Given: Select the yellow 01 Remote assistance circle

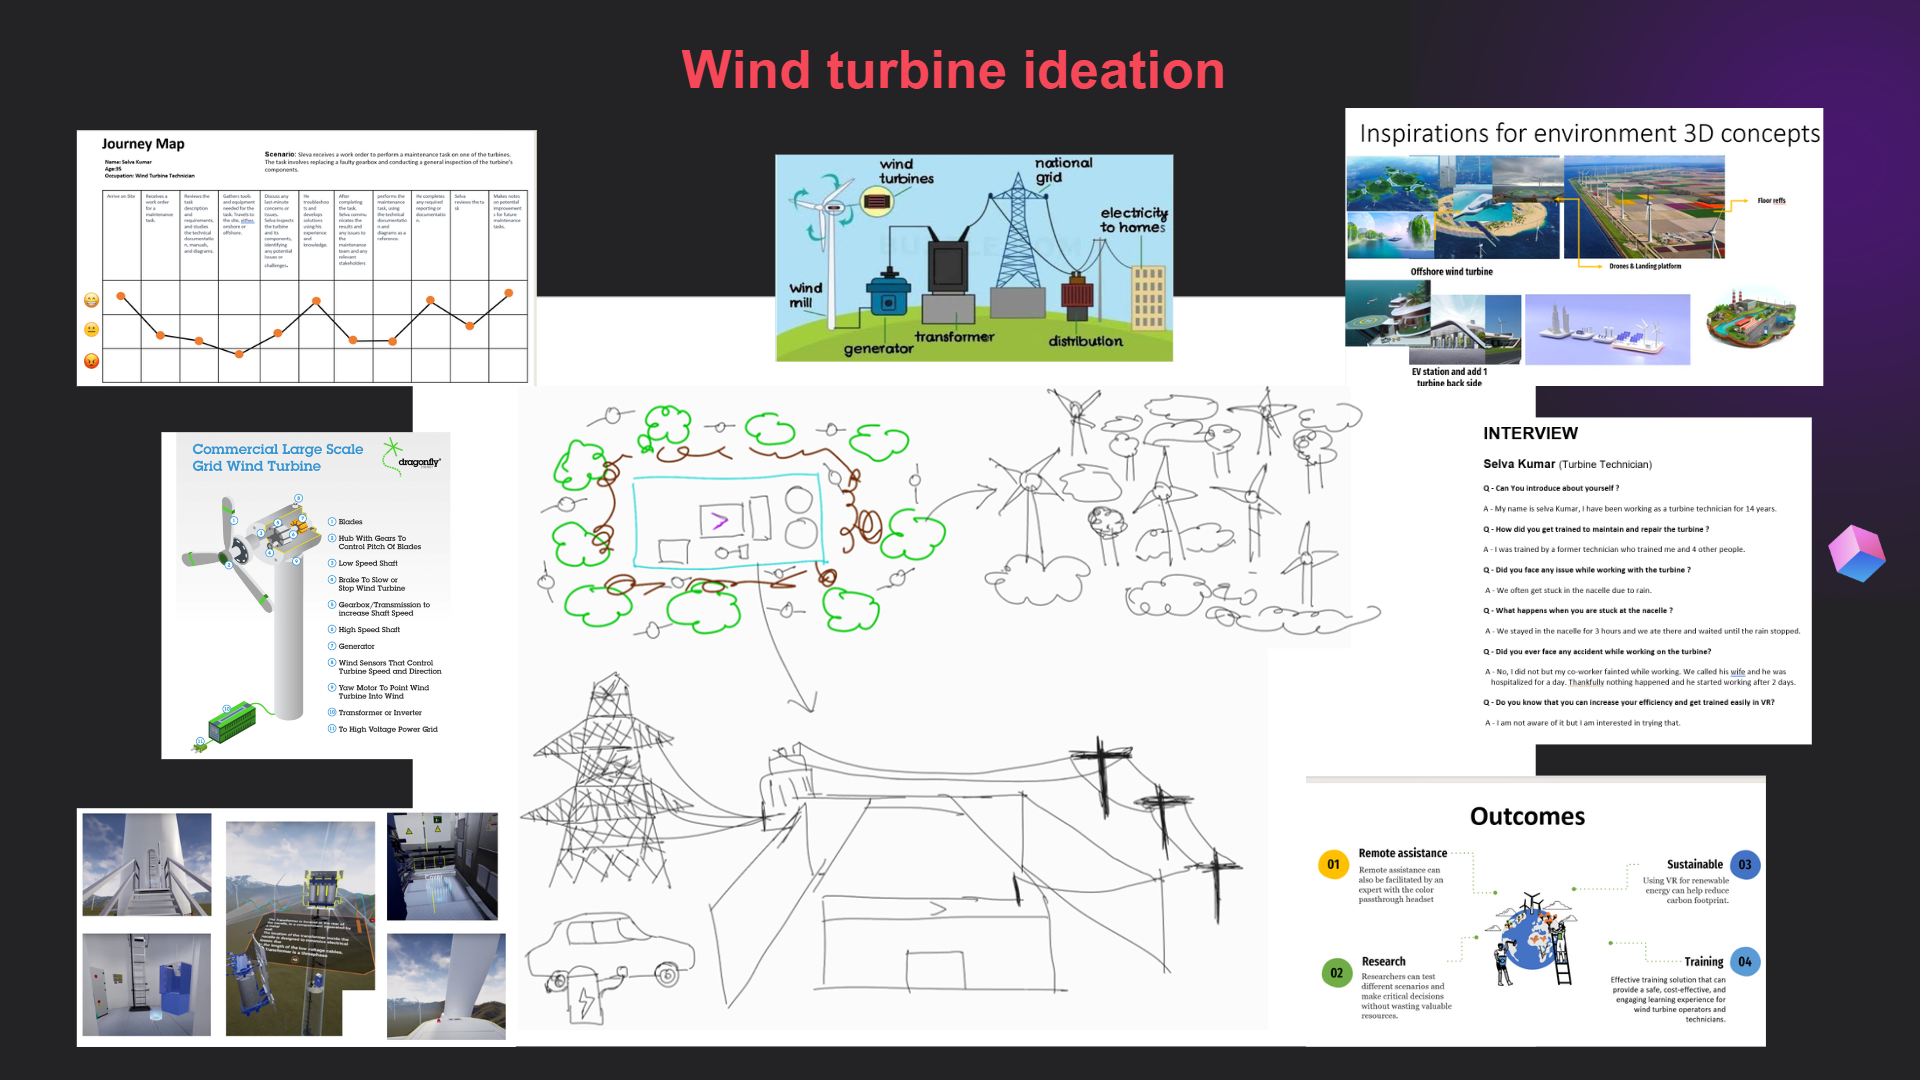Looking at the screenshot, I should 1333,865.
